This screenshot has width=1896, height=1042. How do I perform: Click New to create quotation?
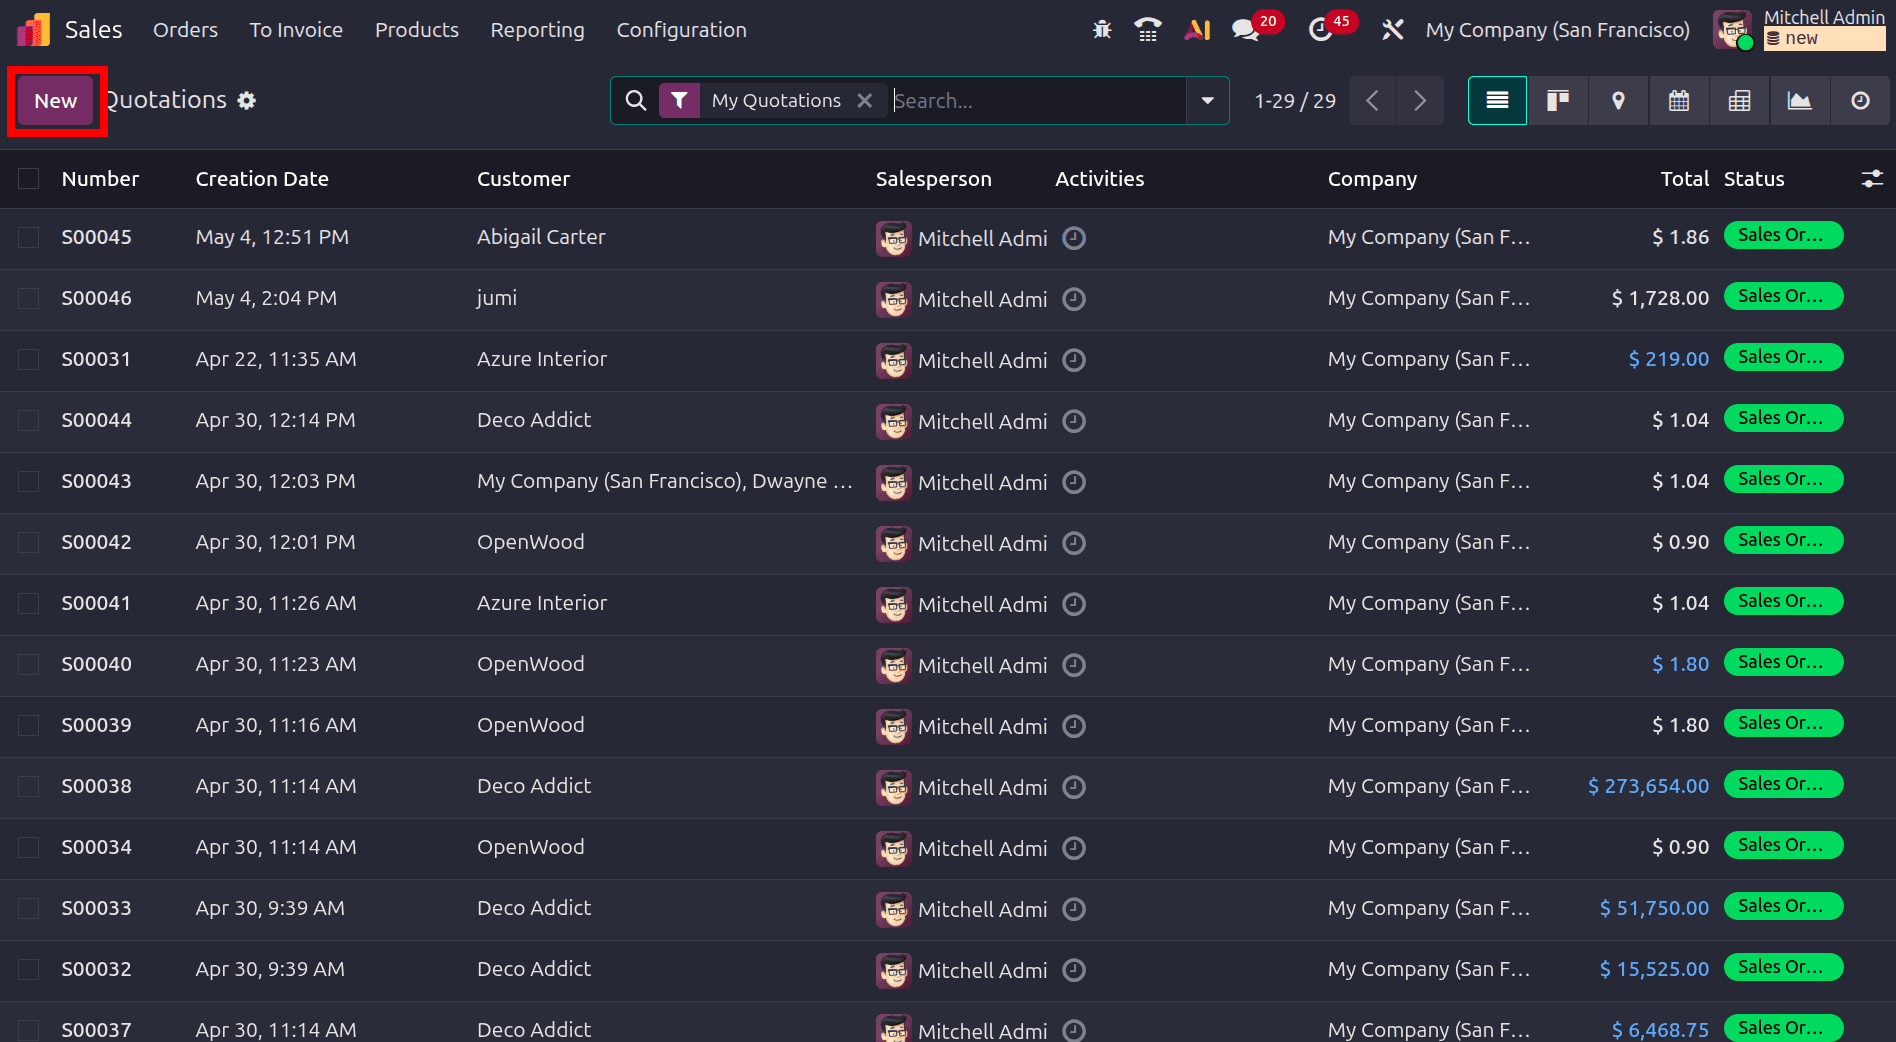(56, 100)
